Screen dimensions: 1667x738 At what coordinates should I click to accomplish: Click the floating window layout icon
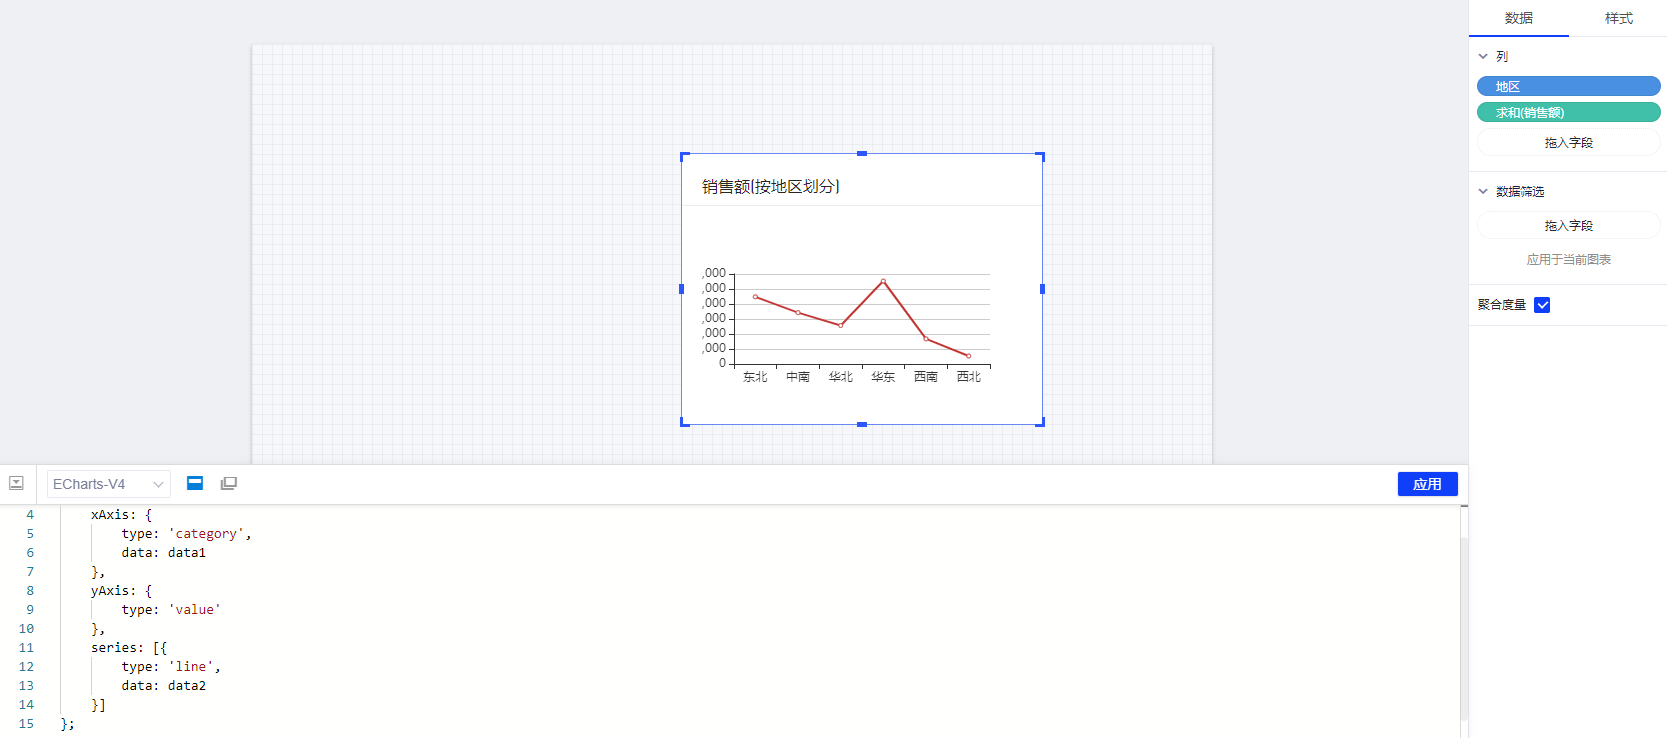pos(229,483)
